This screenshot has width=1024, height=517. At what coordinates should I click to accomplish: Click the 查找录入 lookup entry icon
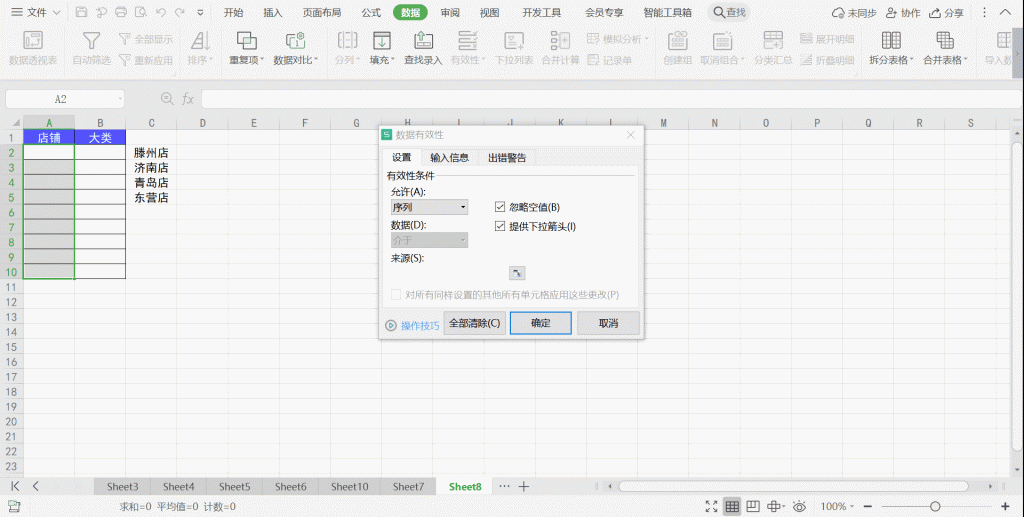(x=422, y=41)
